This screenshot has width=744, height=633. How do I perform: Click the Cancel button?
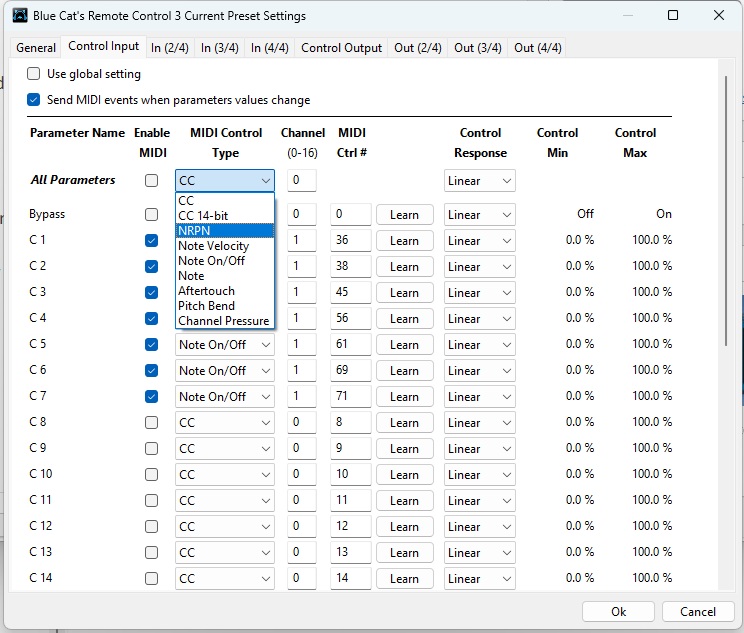[x=698, y=611]
